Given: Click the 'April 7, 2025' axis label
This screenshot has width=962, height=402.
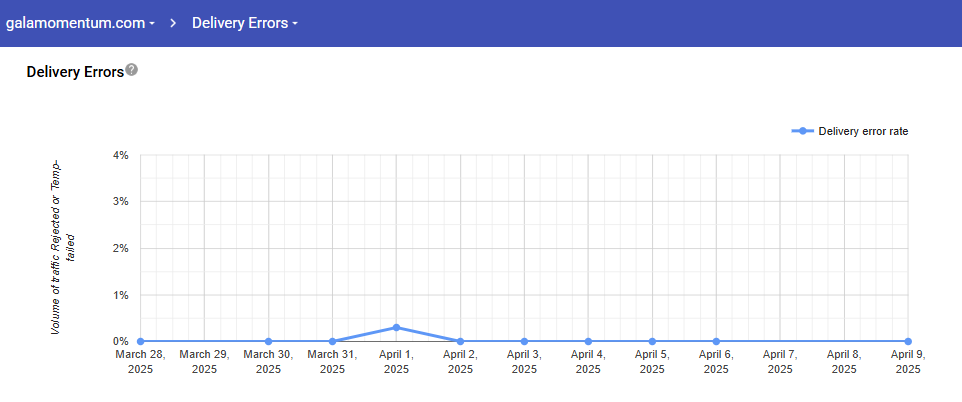Looking at the screenshot, I should [x=780, y=361].
